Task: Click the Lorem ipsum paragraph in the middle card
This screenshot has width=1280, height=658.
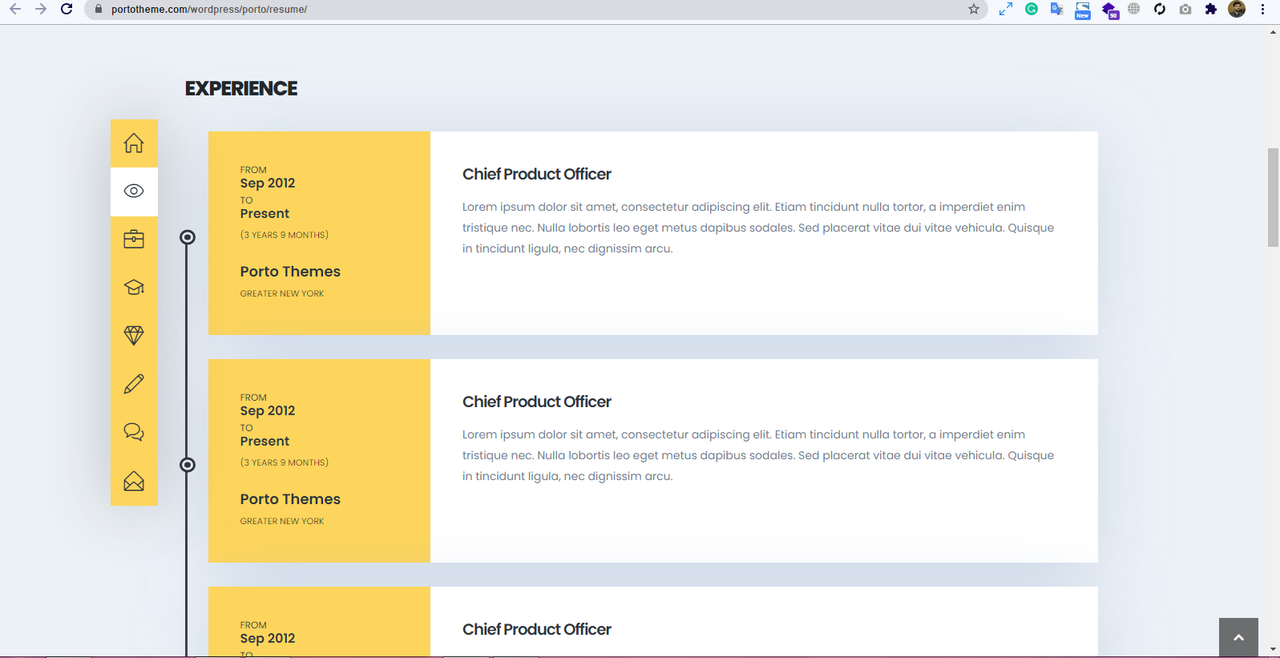Action: (x=758, y=456)
